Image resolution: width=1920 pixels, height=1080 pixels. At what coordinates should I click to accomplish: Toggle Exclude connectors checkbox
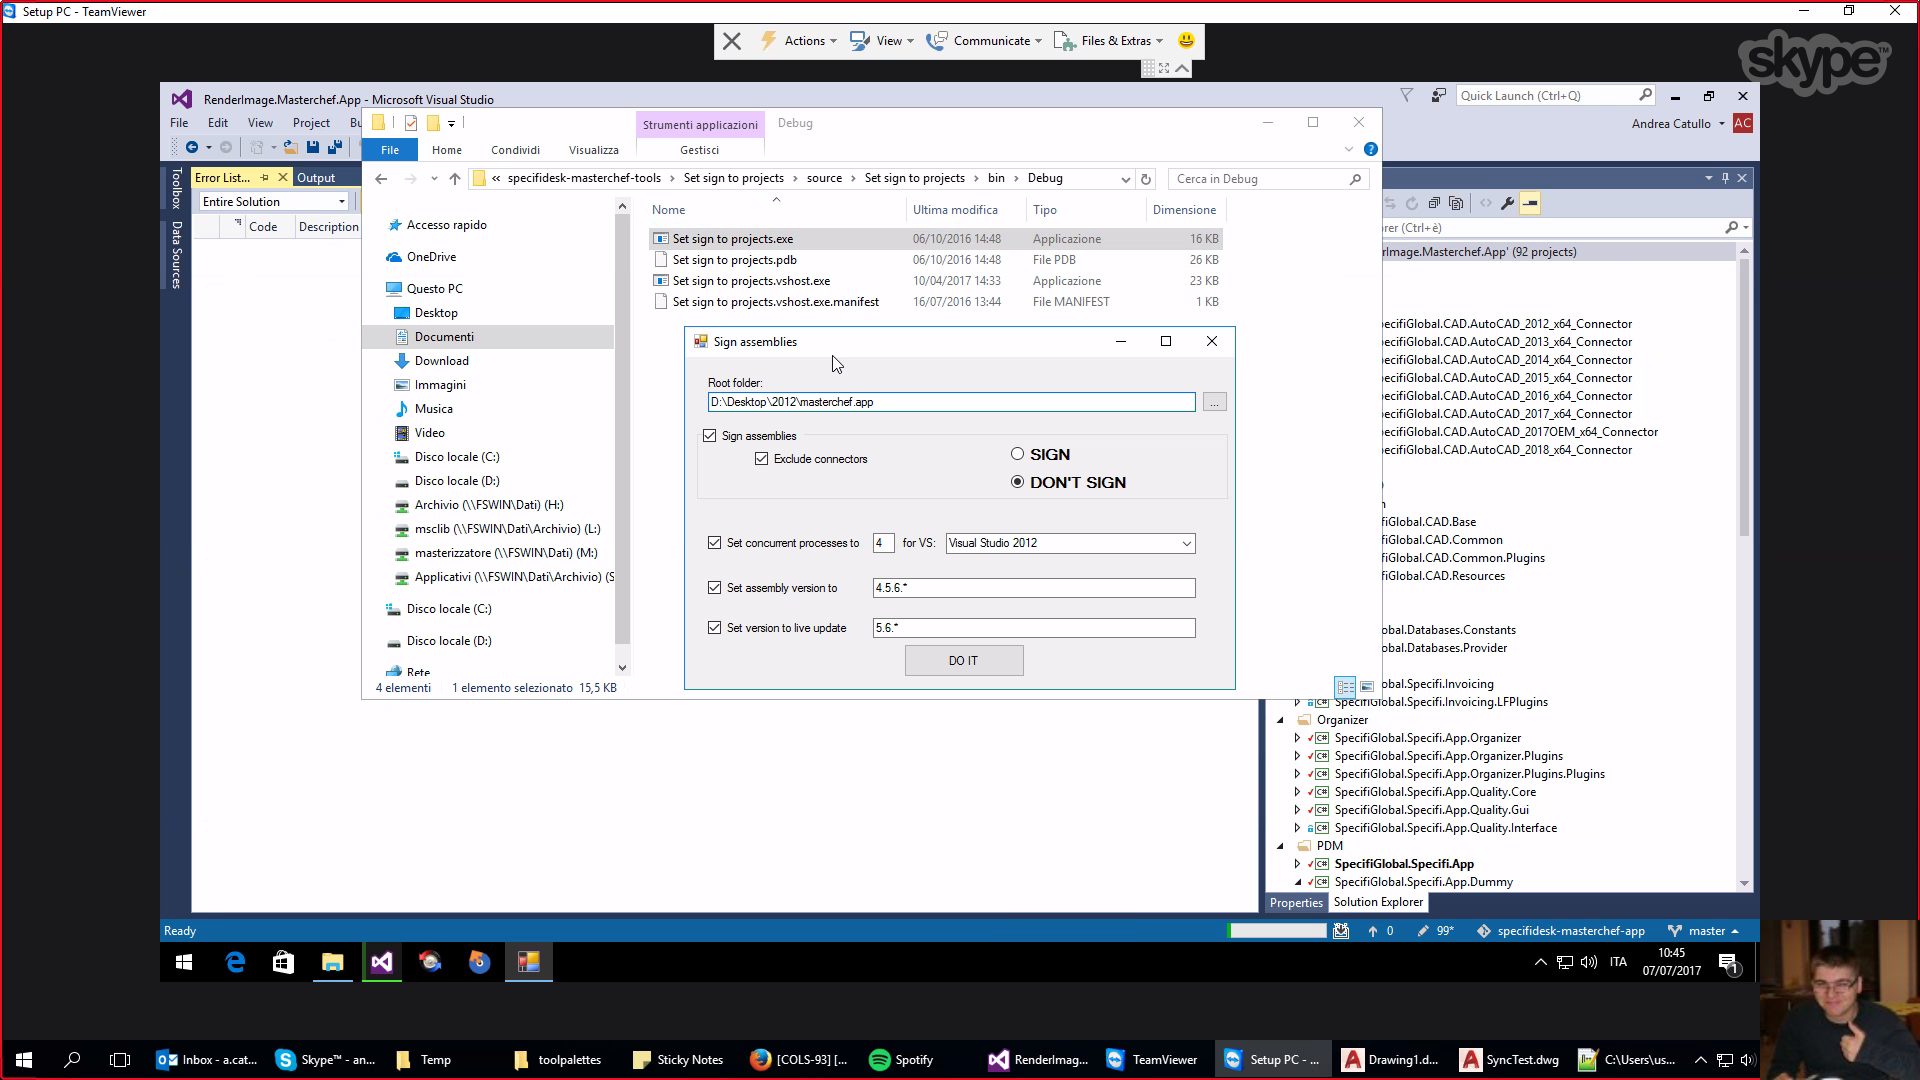pyautogui.click(x=762, y=459)
